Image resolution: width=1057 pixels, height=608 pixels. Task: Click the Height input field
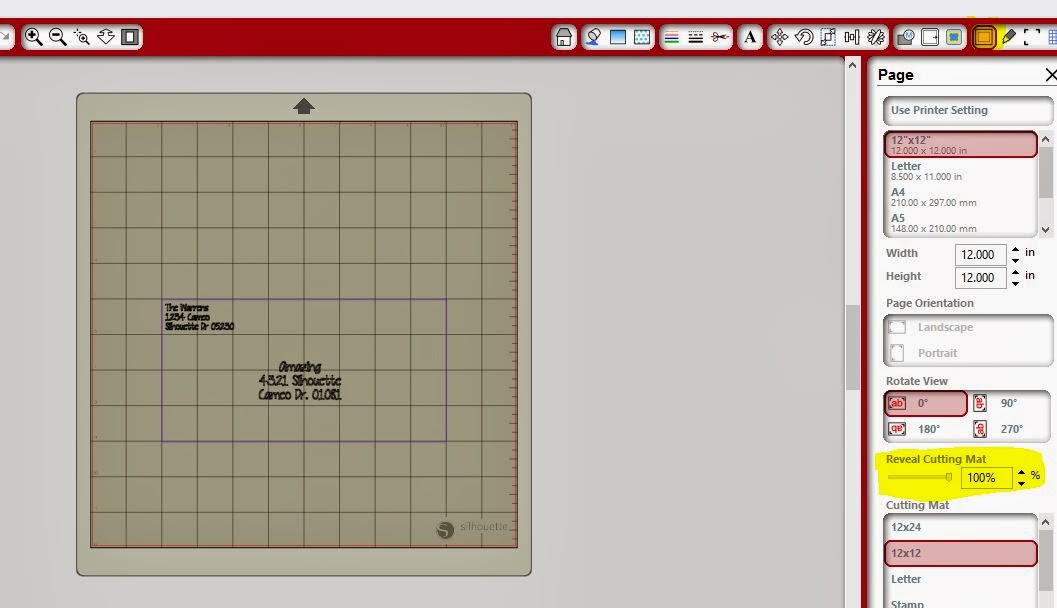click(x=980, y=277)
